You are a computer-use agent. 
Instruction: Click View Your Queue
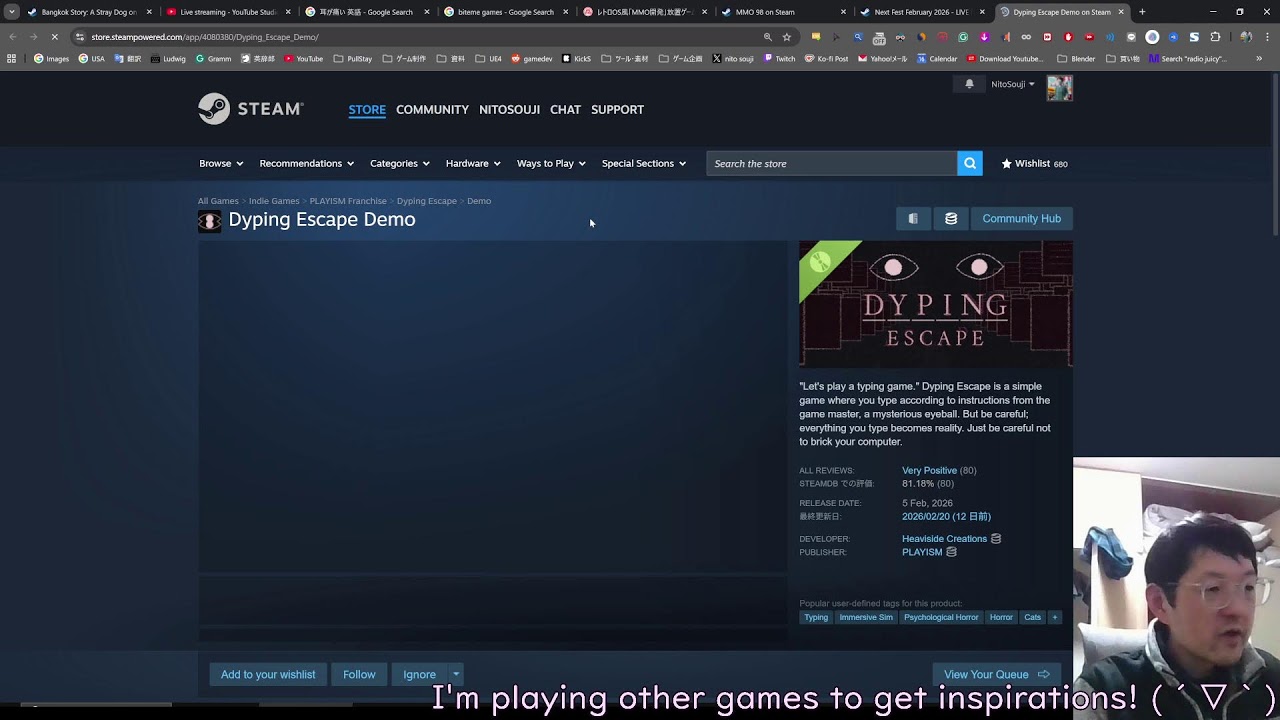click(x=996, y=674)
